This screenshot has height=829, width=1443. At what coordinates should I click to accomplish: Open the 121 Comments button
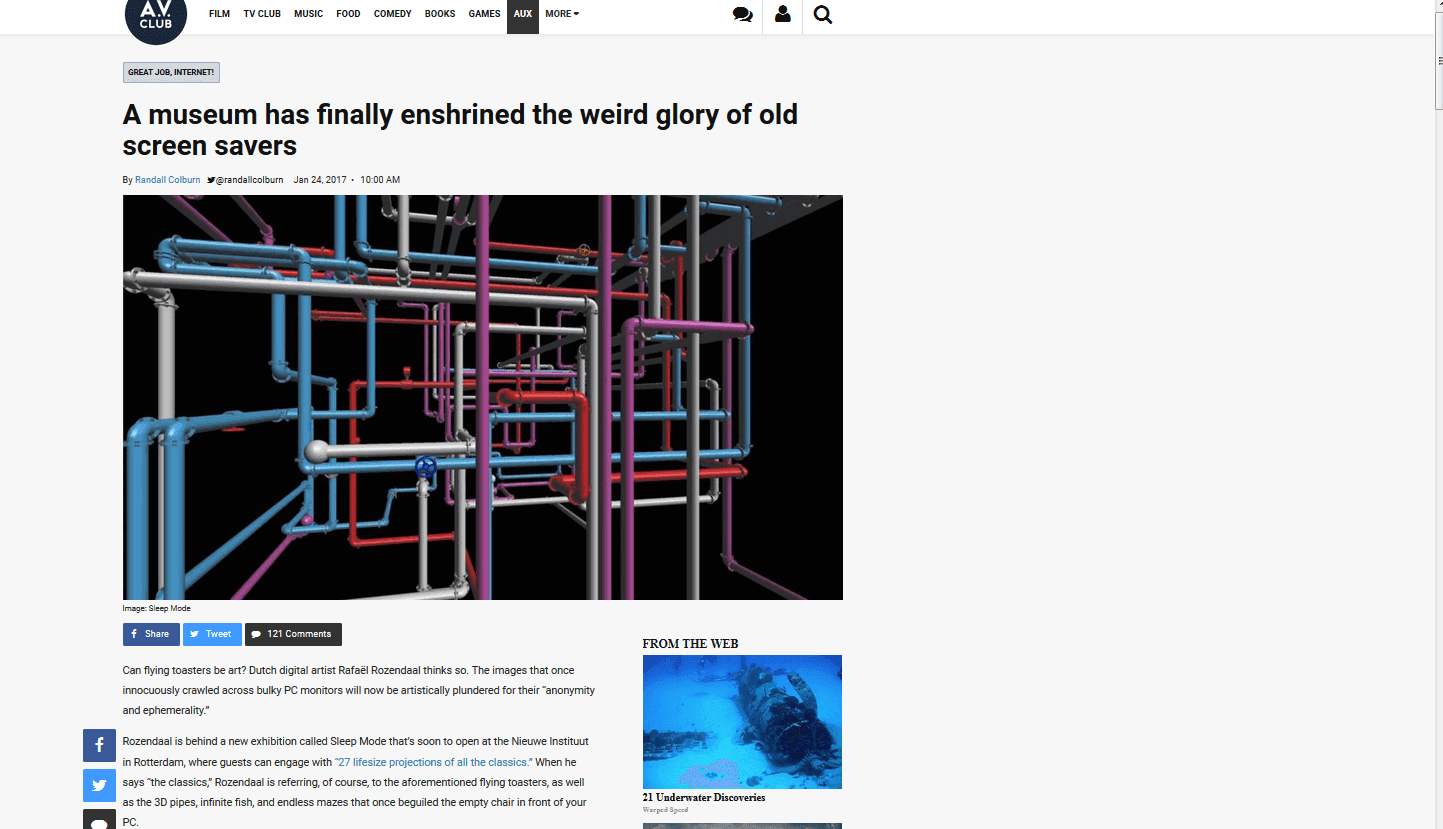[x=293, y=634]
